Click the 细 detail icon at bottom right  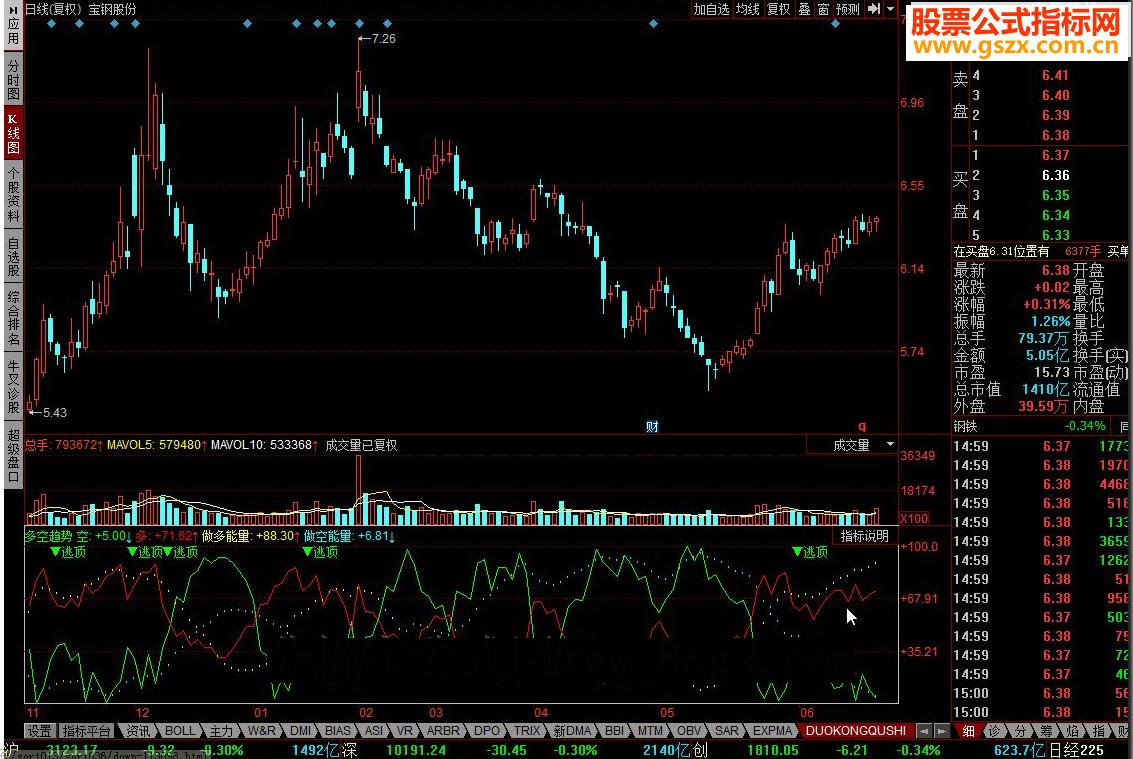968,731
